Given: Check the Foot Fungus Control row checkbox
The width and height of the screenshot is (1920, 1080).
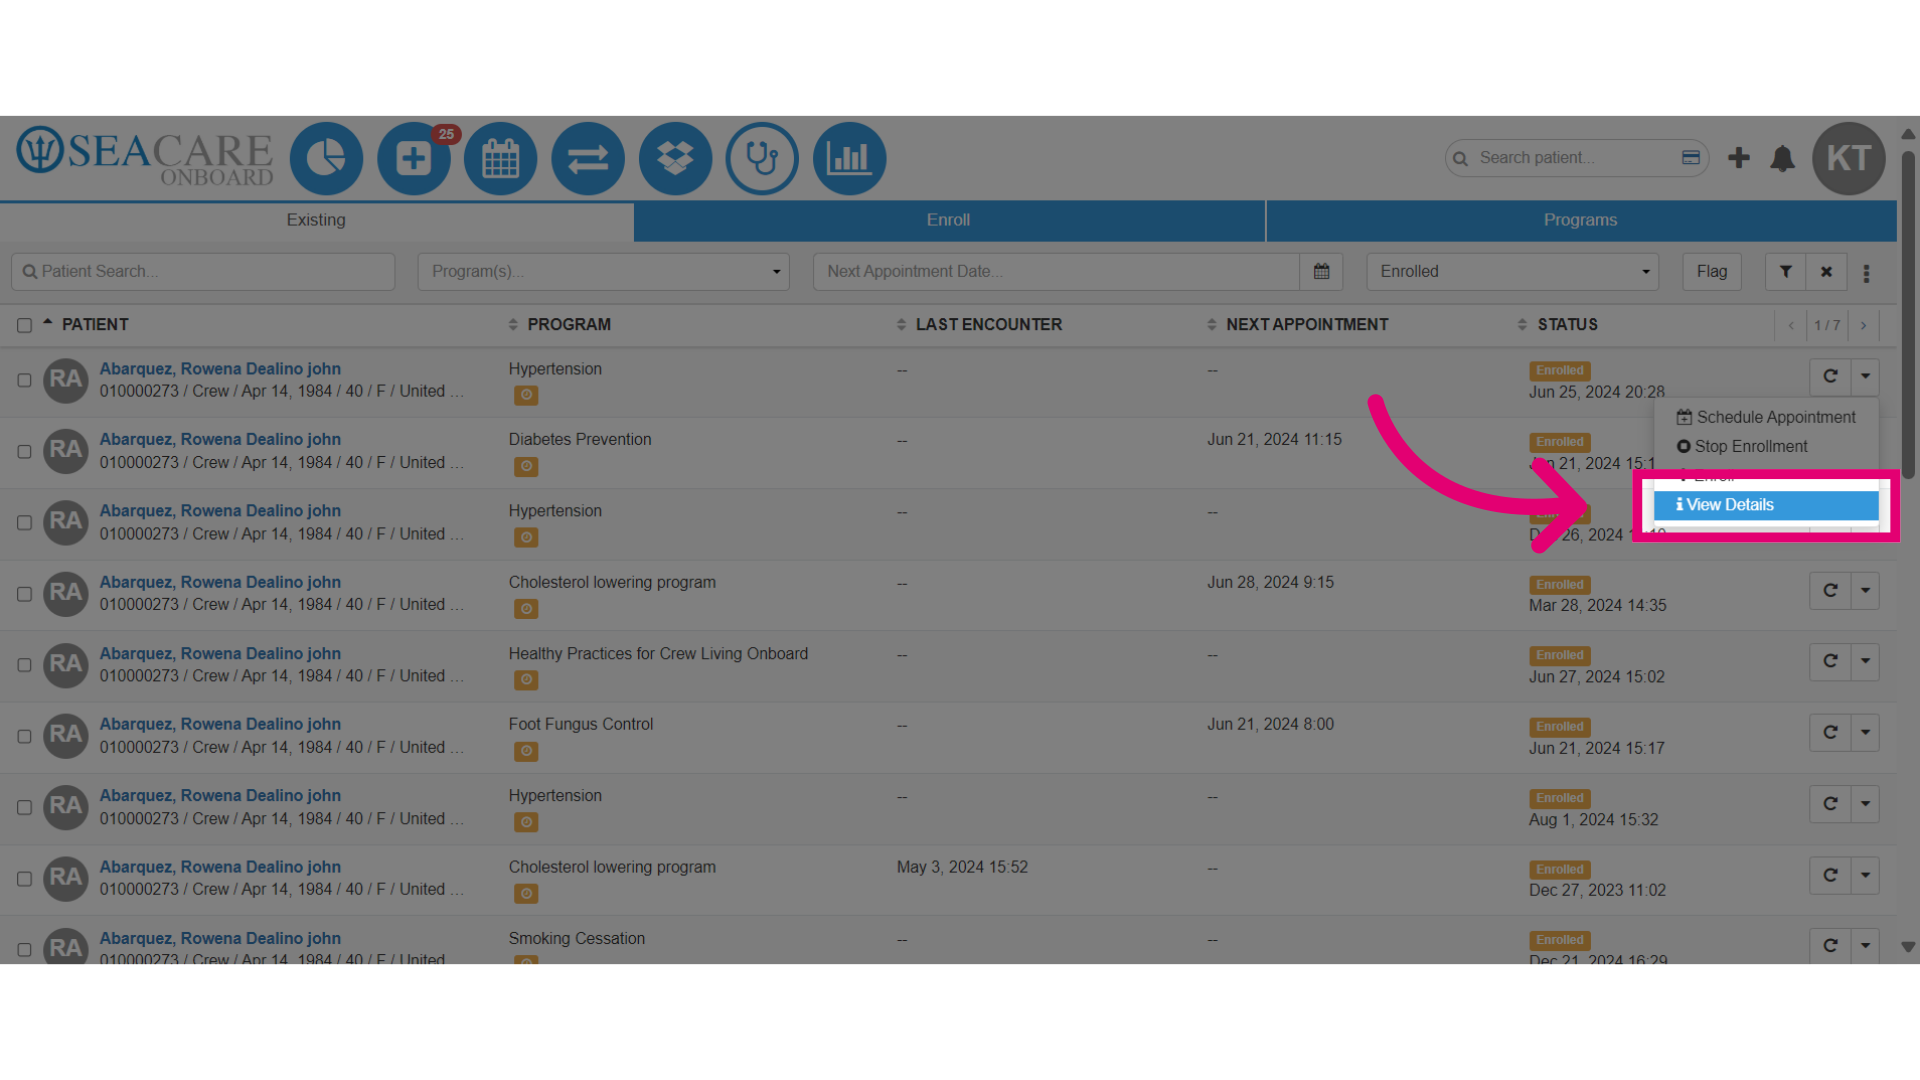Looking at the screenshot, I should click(24, 737).
